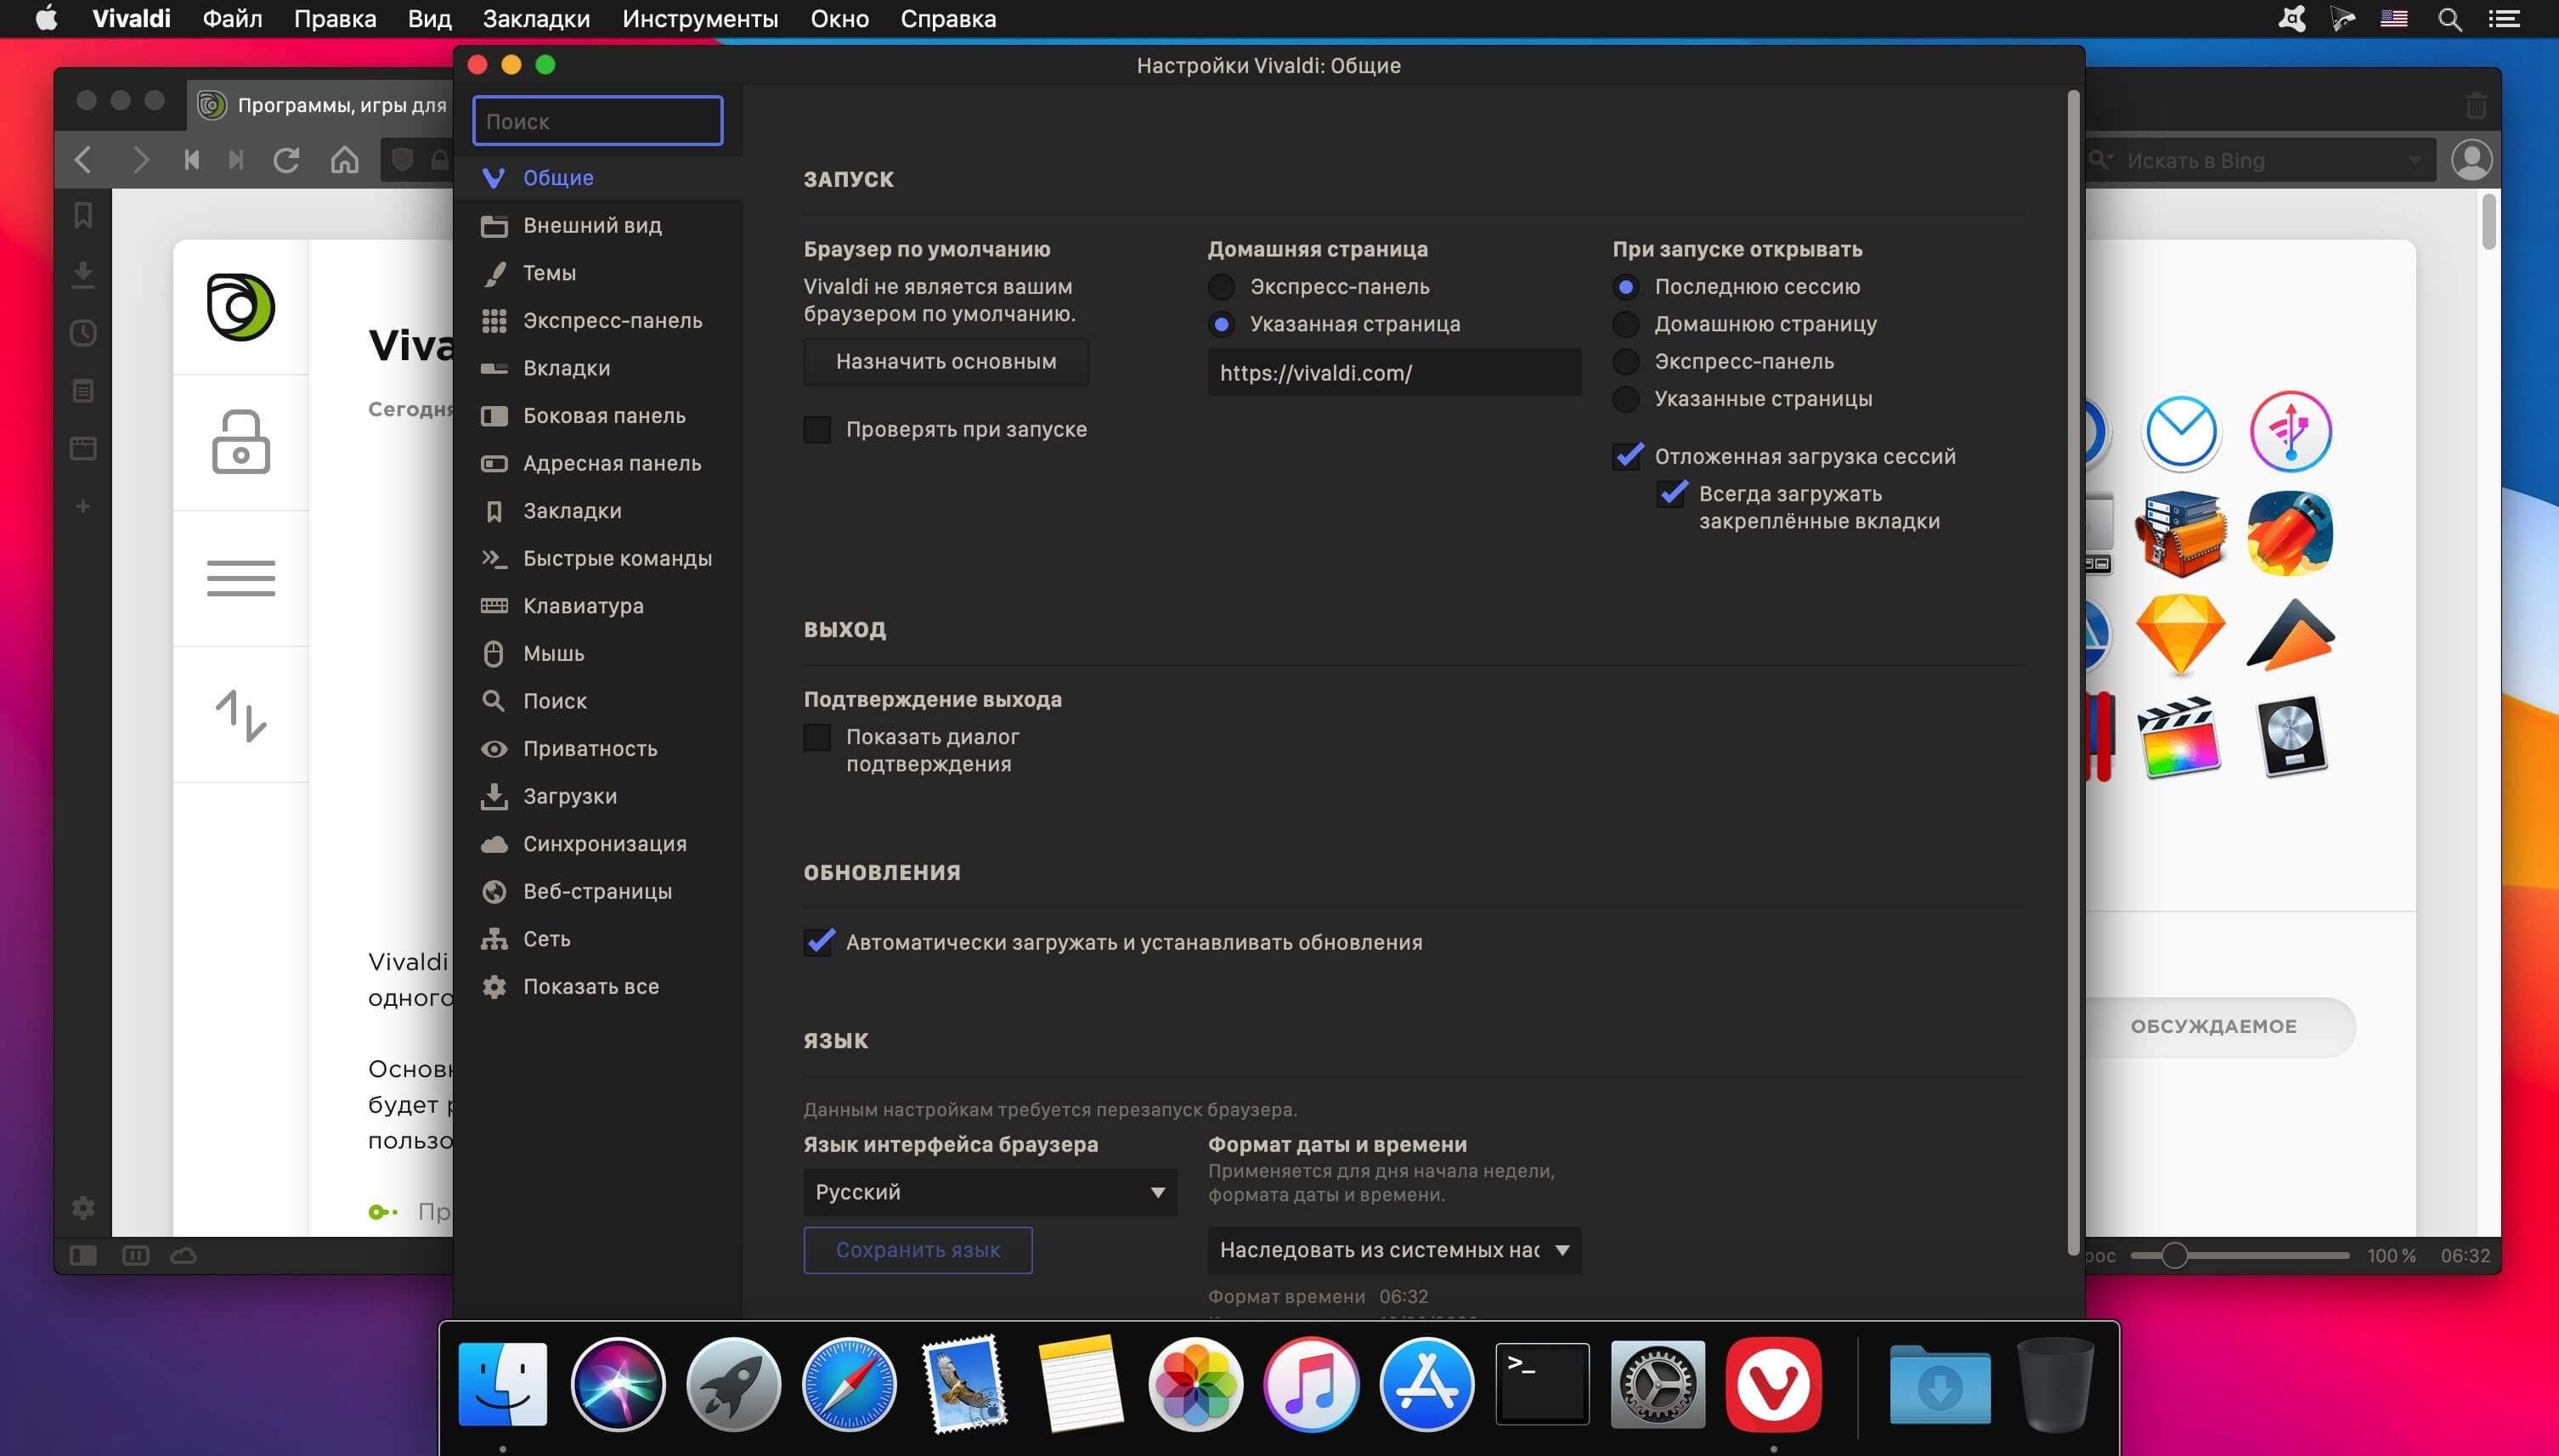Select the Программы, игры browser tab
The height and width of the screenshot is (1456, 2559).
tap(322, 105)
